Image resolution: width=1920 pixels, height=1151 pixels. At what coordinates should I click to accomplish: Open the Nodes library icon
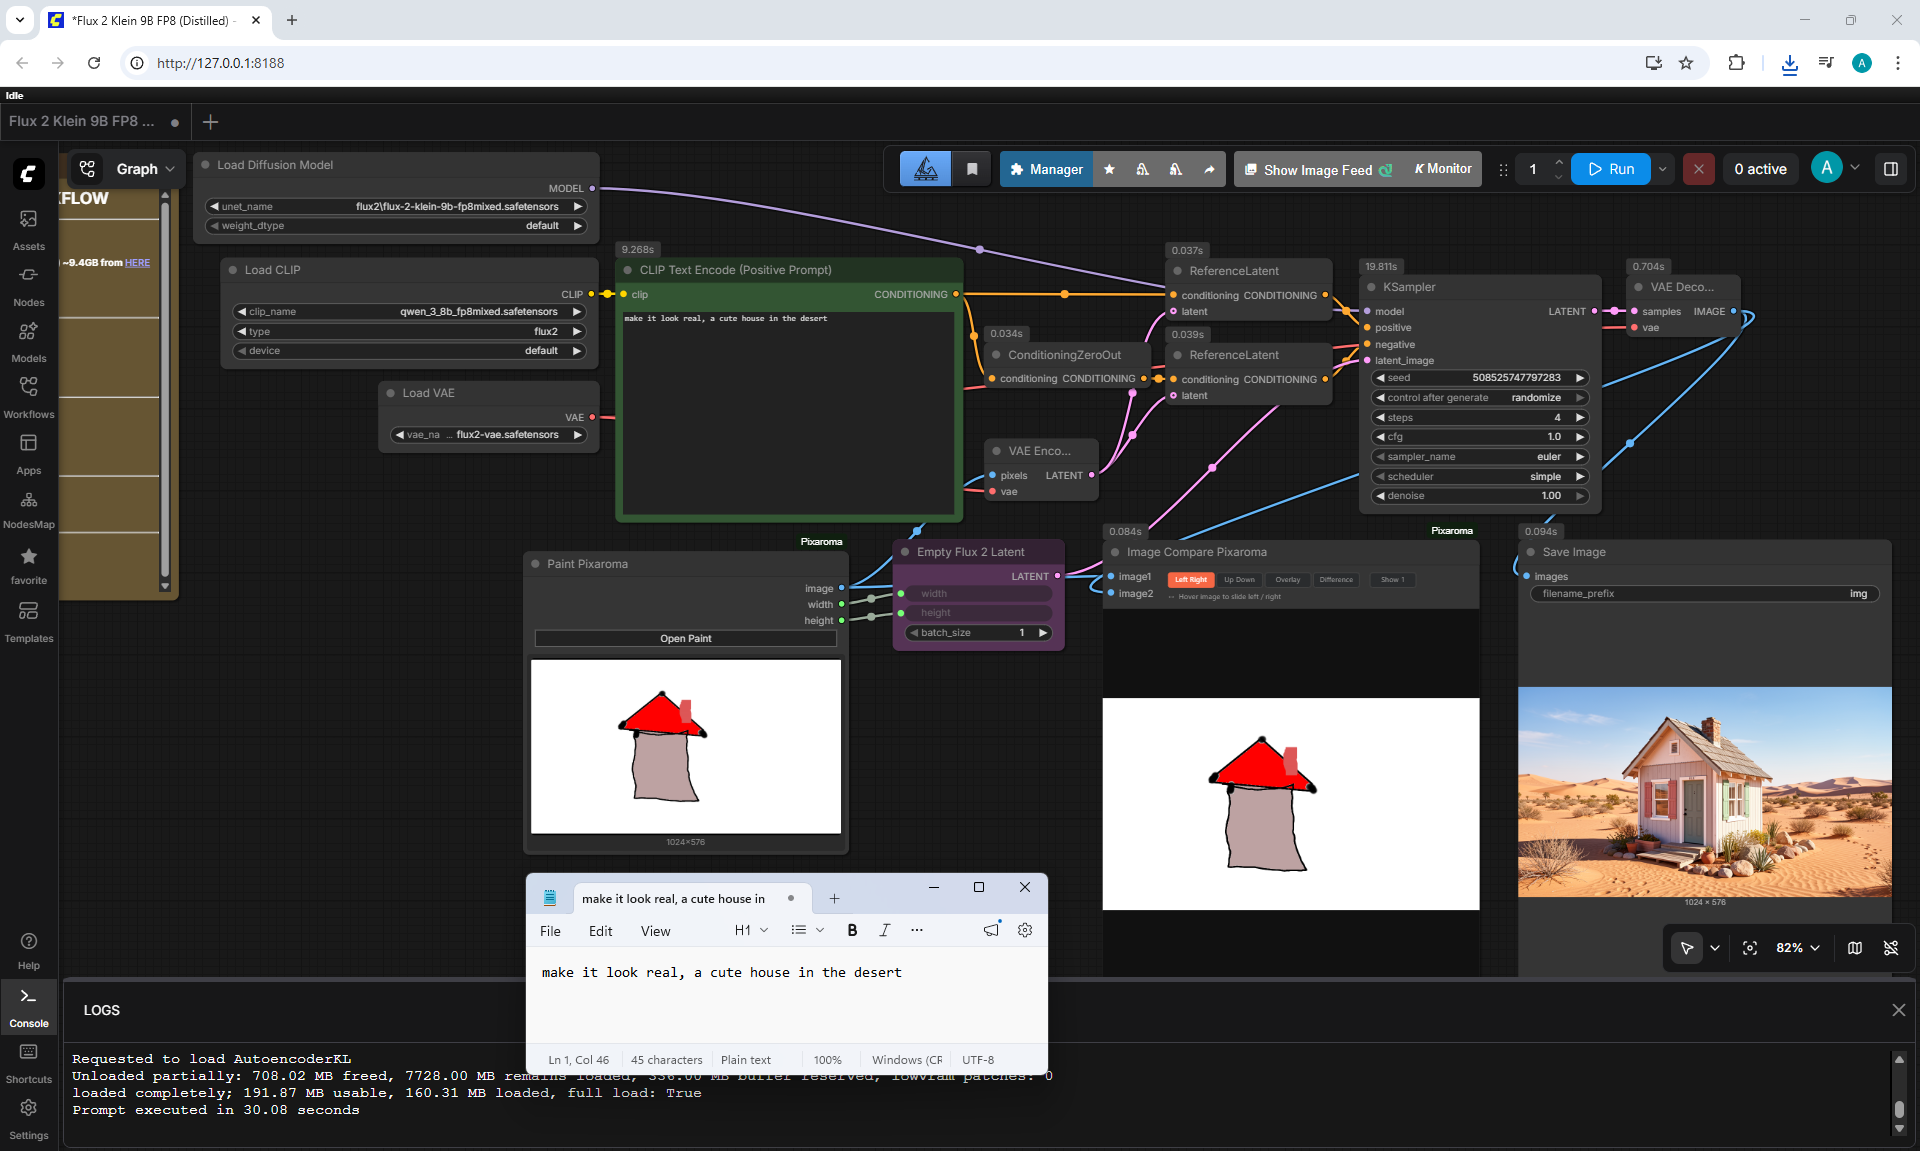coord(28,285)
